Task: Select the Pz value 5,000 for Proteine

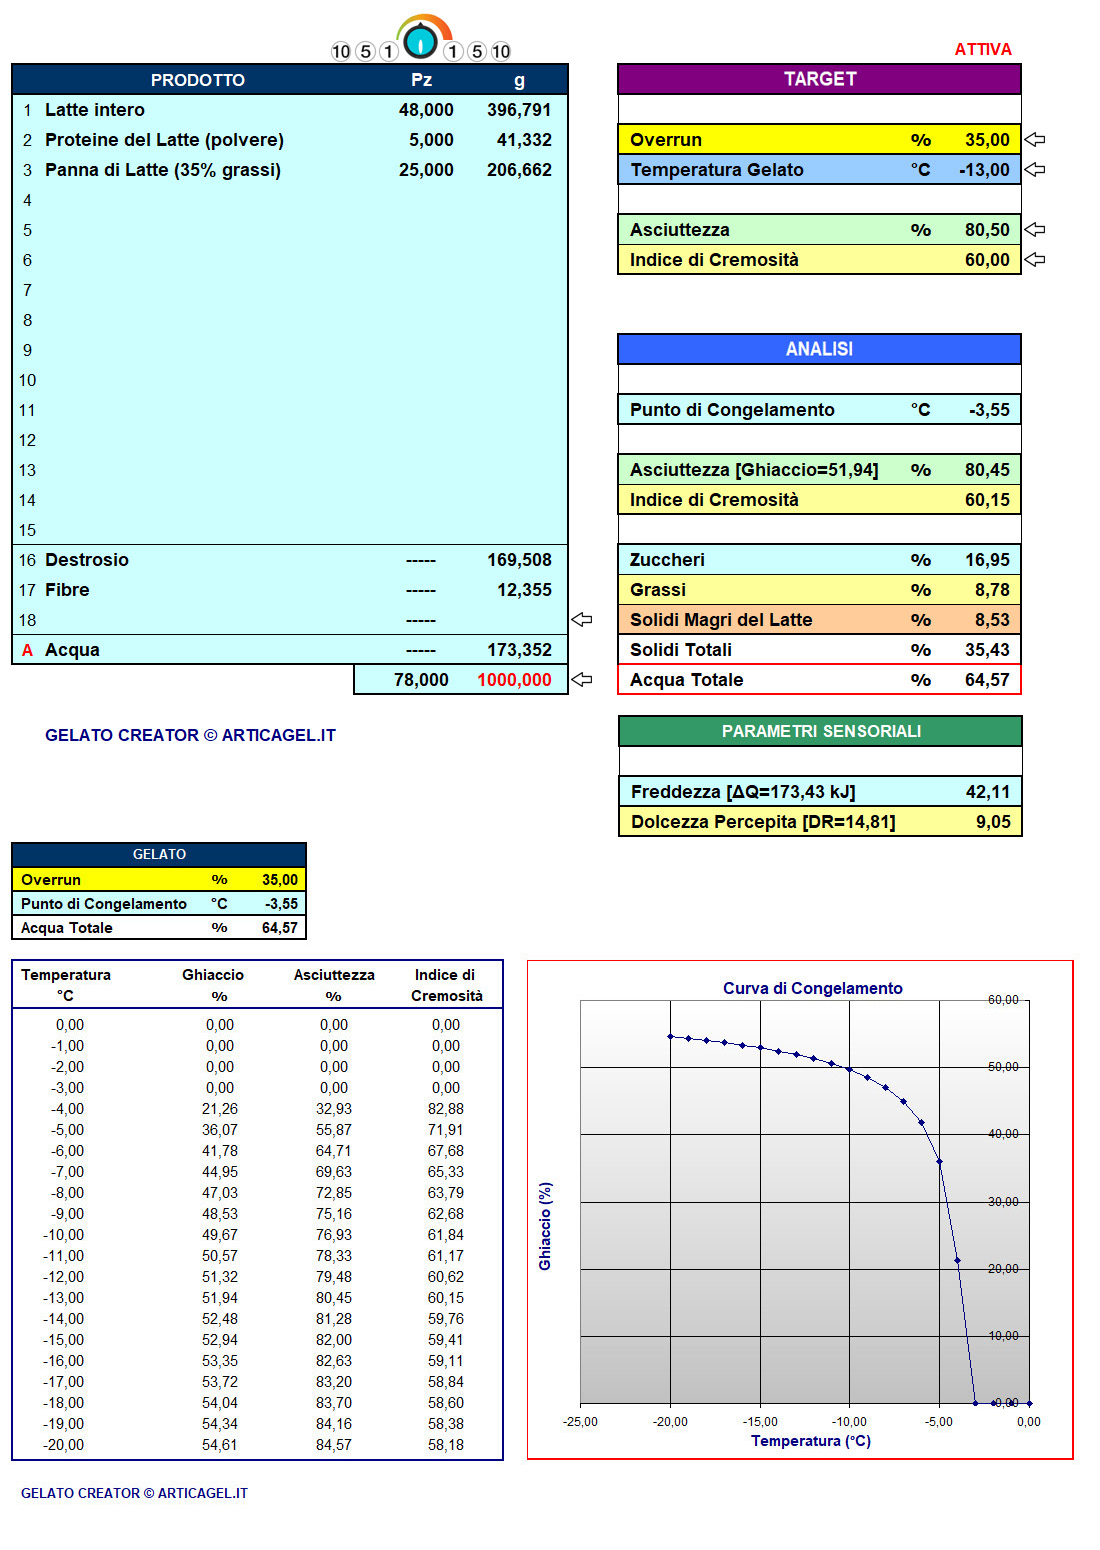Action: pos(431,140)
